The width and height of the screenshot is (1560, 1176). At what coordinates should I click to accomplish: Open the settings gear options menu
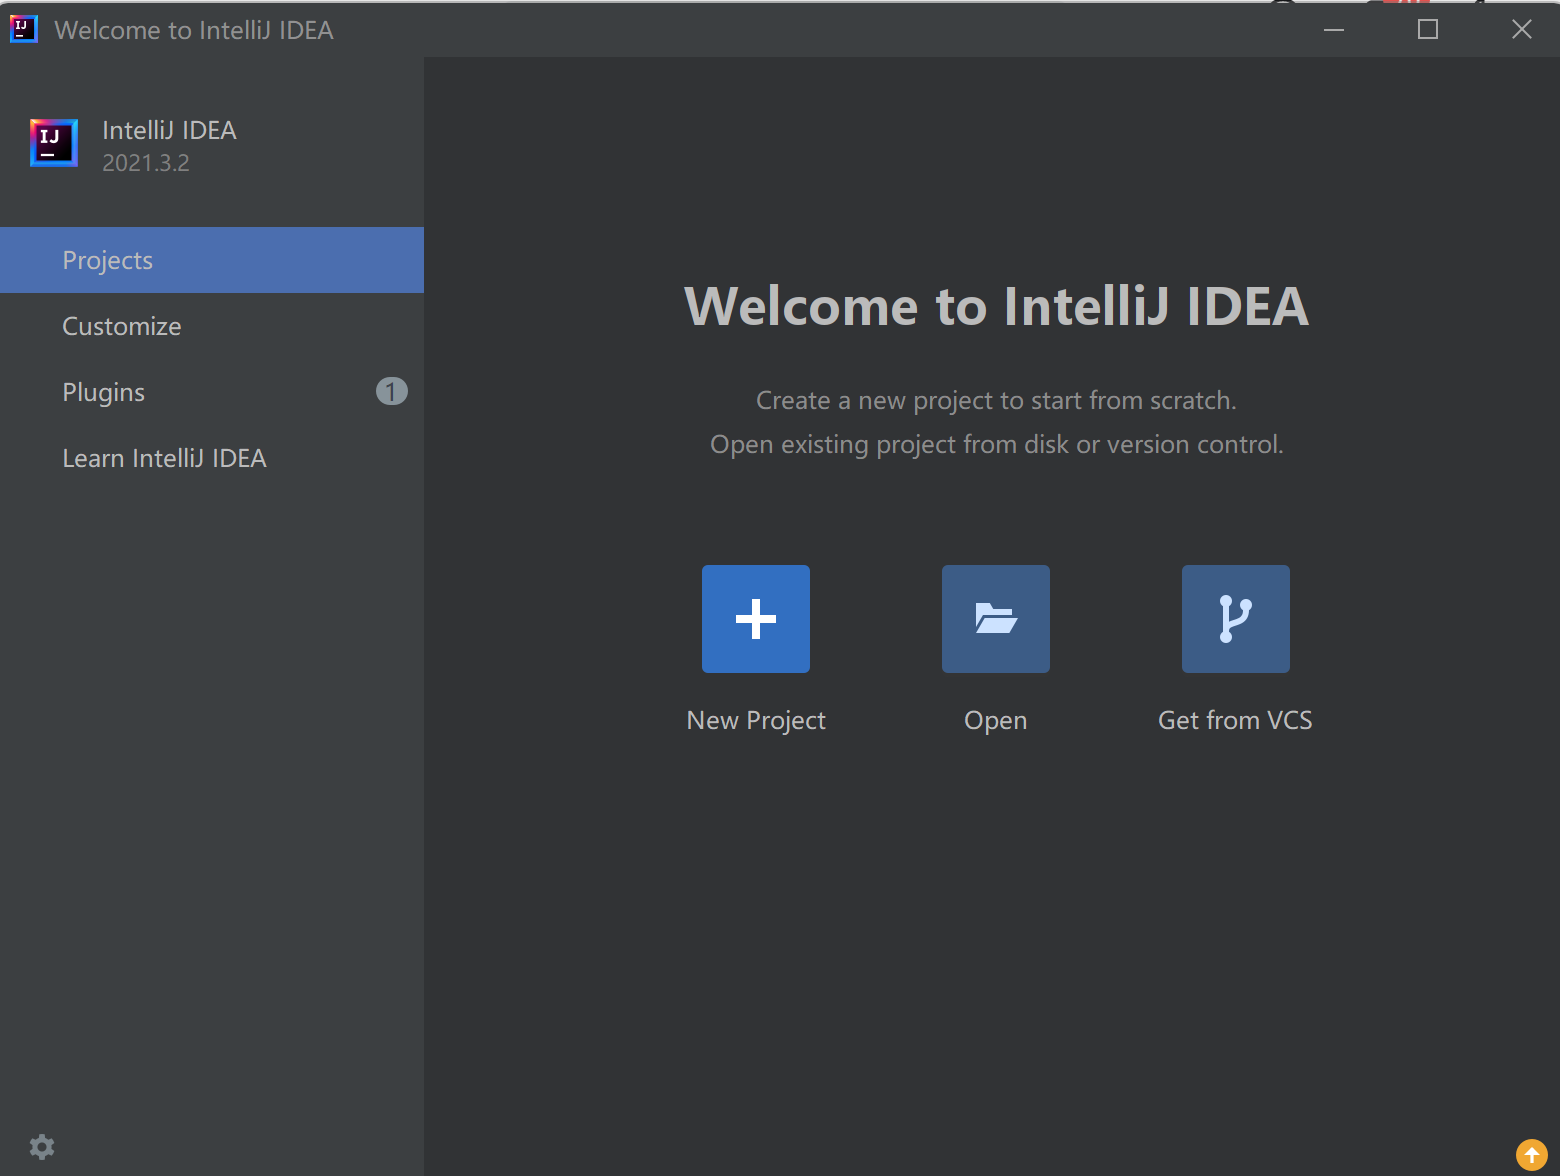click(x=42, y=1146)
